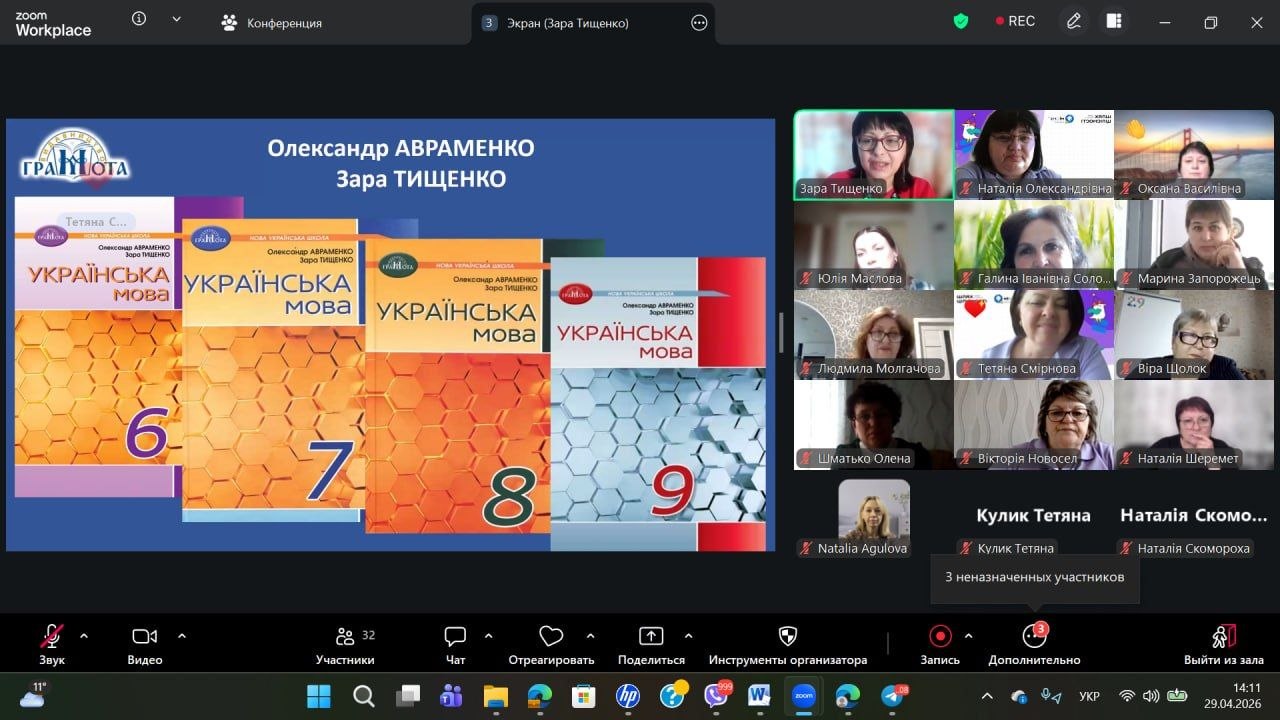Open the Отреагировать reactions heart

click(x=551, y=645)
